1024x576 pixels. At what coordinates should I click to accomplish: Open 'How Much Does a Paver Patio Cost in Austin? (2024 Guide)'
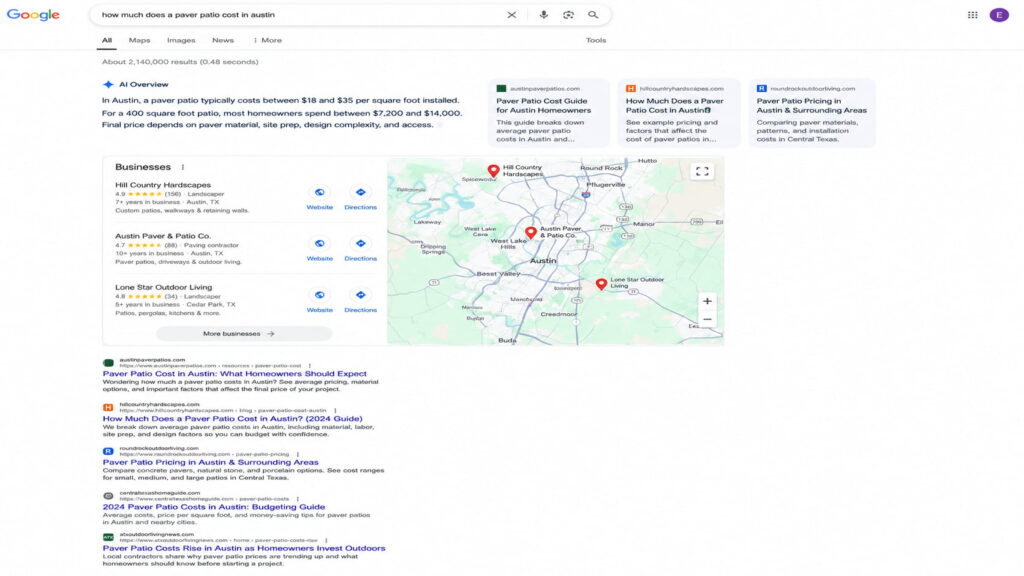232,419
